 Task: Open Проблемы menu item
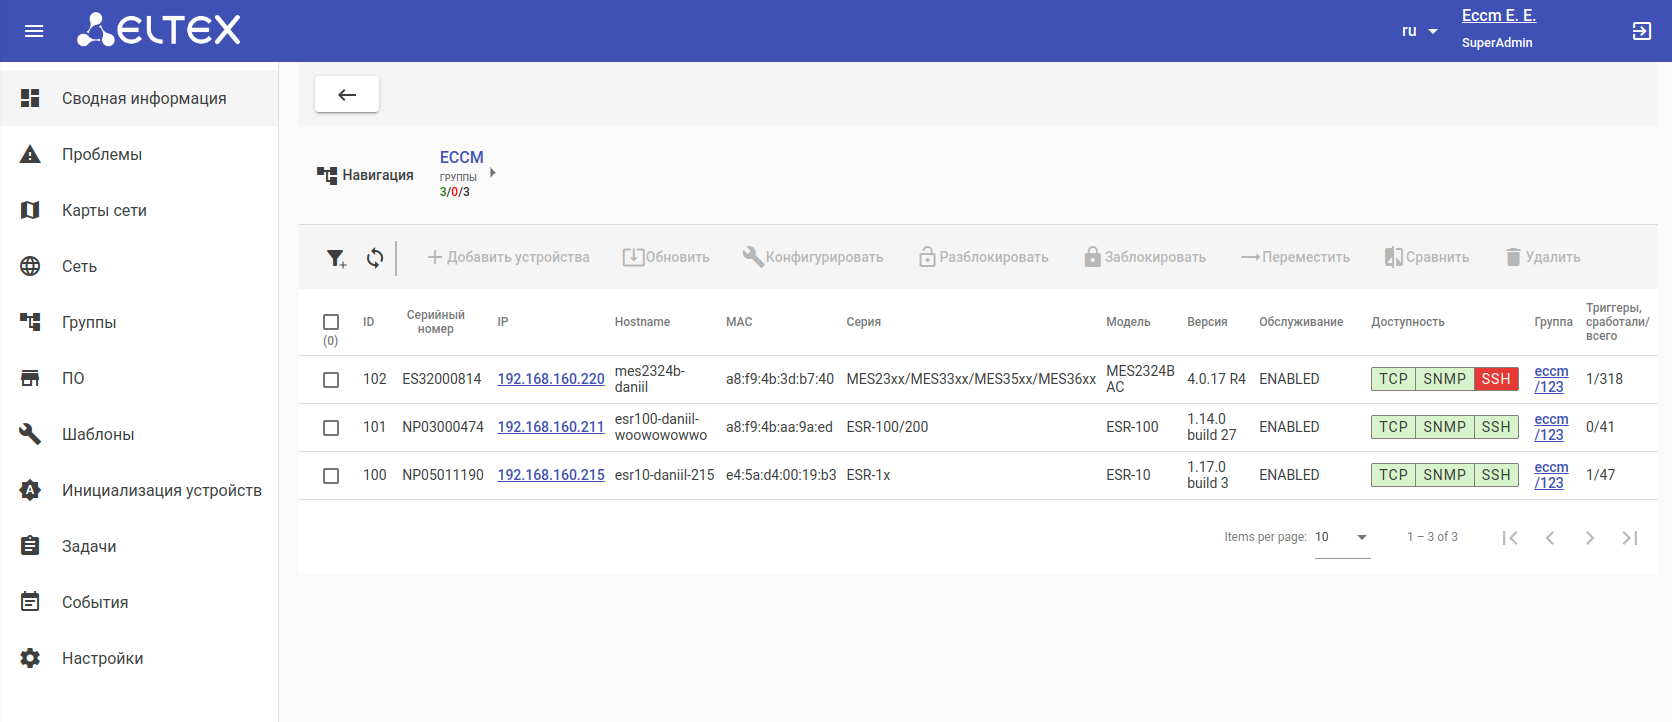[139, 154]
